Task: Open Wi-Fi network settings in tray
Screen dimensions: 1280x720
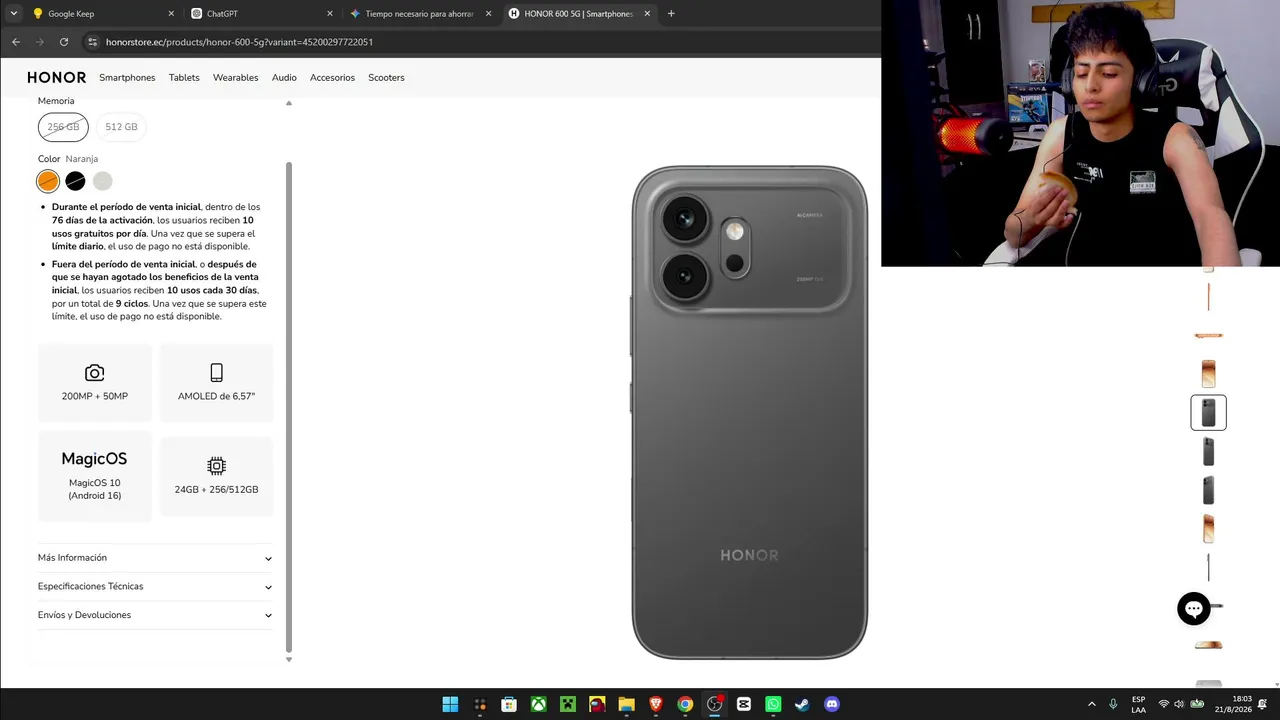Action: (1164, 704)
